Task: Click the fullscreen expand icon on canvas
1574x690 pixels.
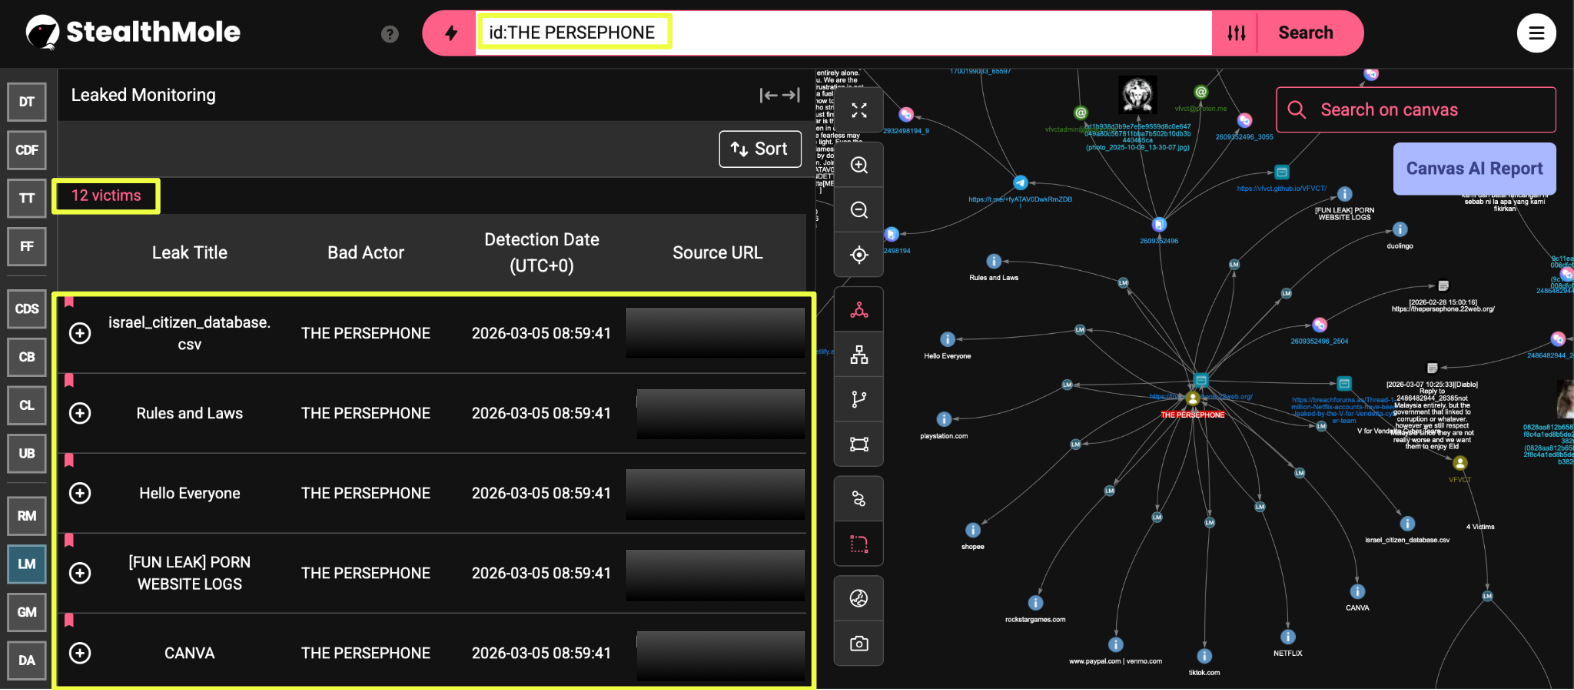Action: coord(859,110)
